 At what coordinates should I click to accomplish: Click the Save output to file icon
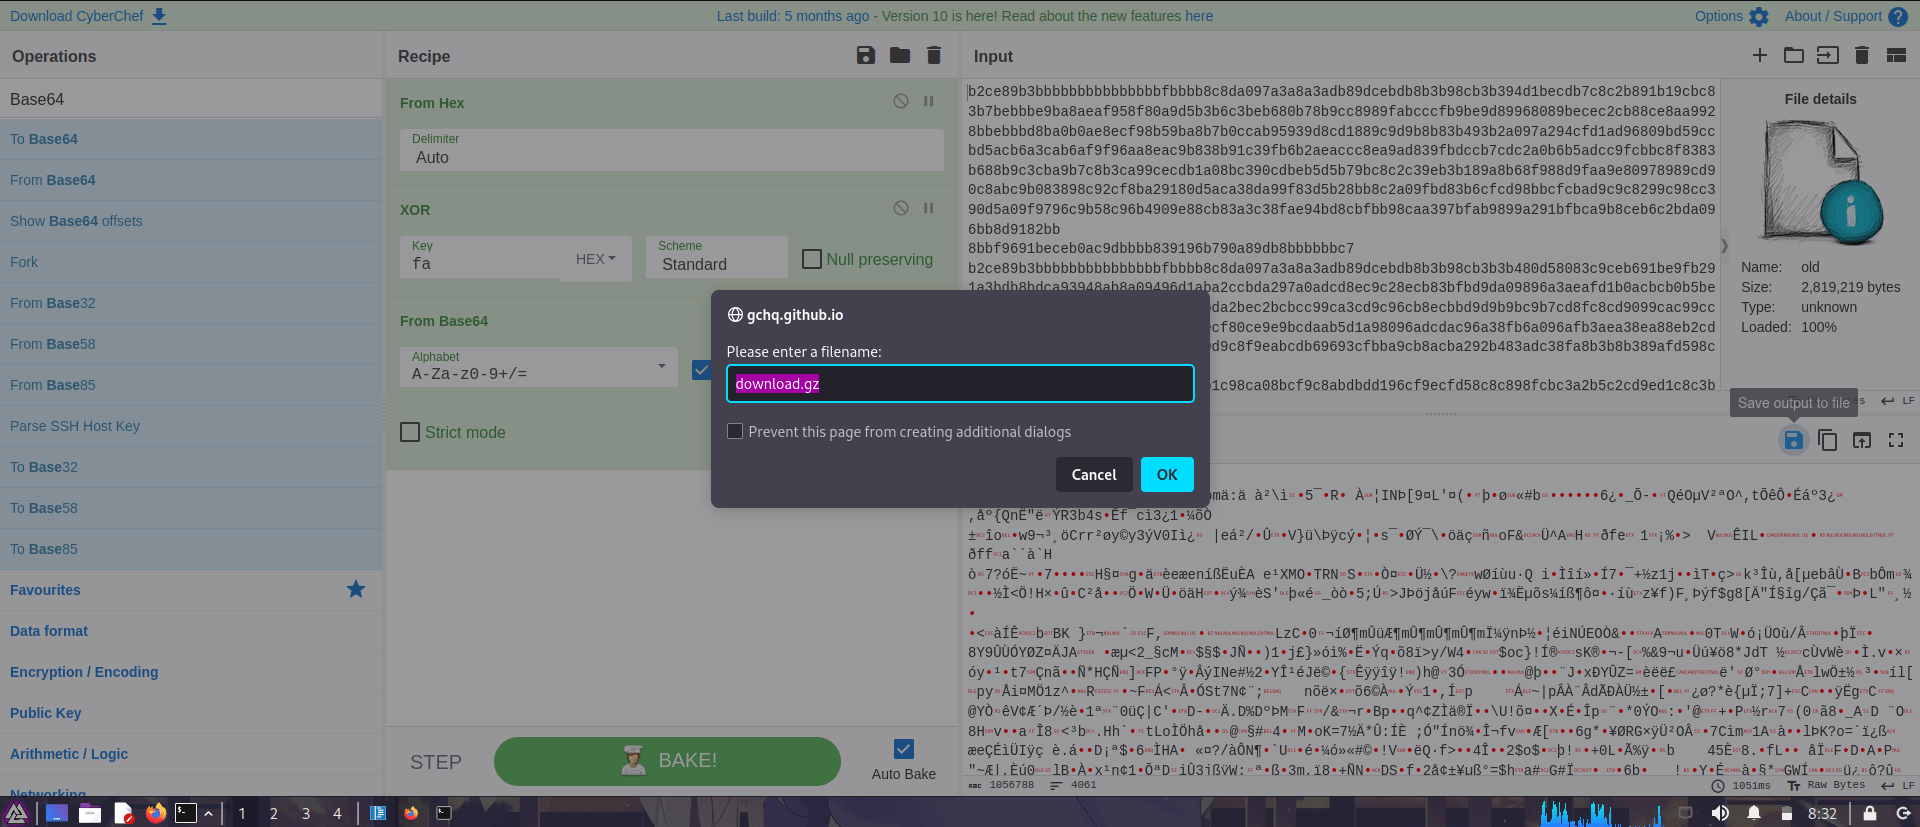pyautogui.click(x=1793, y=440)
